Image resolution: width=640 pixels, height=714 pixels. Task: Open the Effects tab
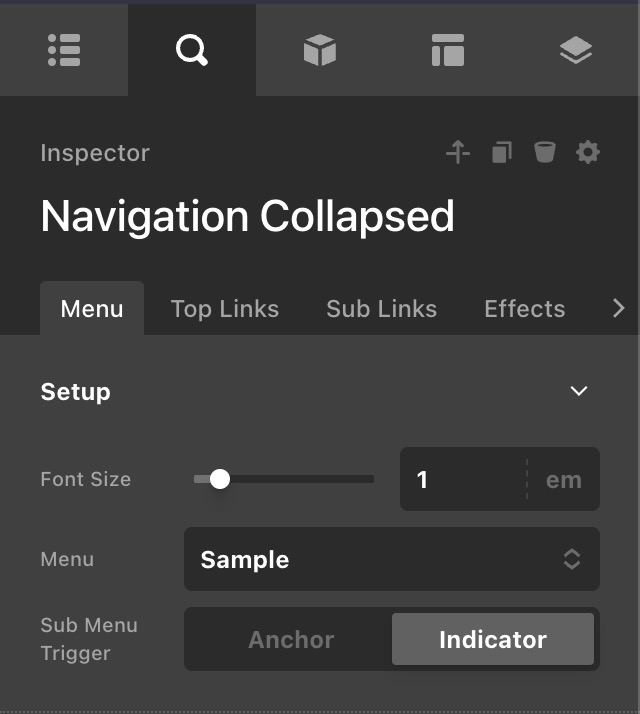tap(524, 308)
